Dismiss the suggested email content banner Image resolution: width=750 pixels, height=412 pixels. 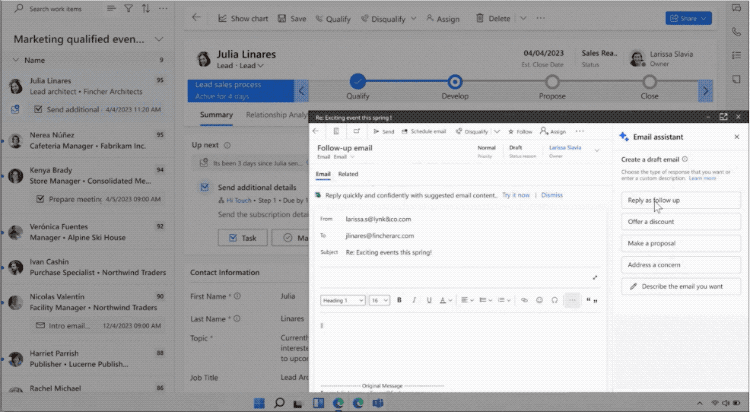pos(551,195)
